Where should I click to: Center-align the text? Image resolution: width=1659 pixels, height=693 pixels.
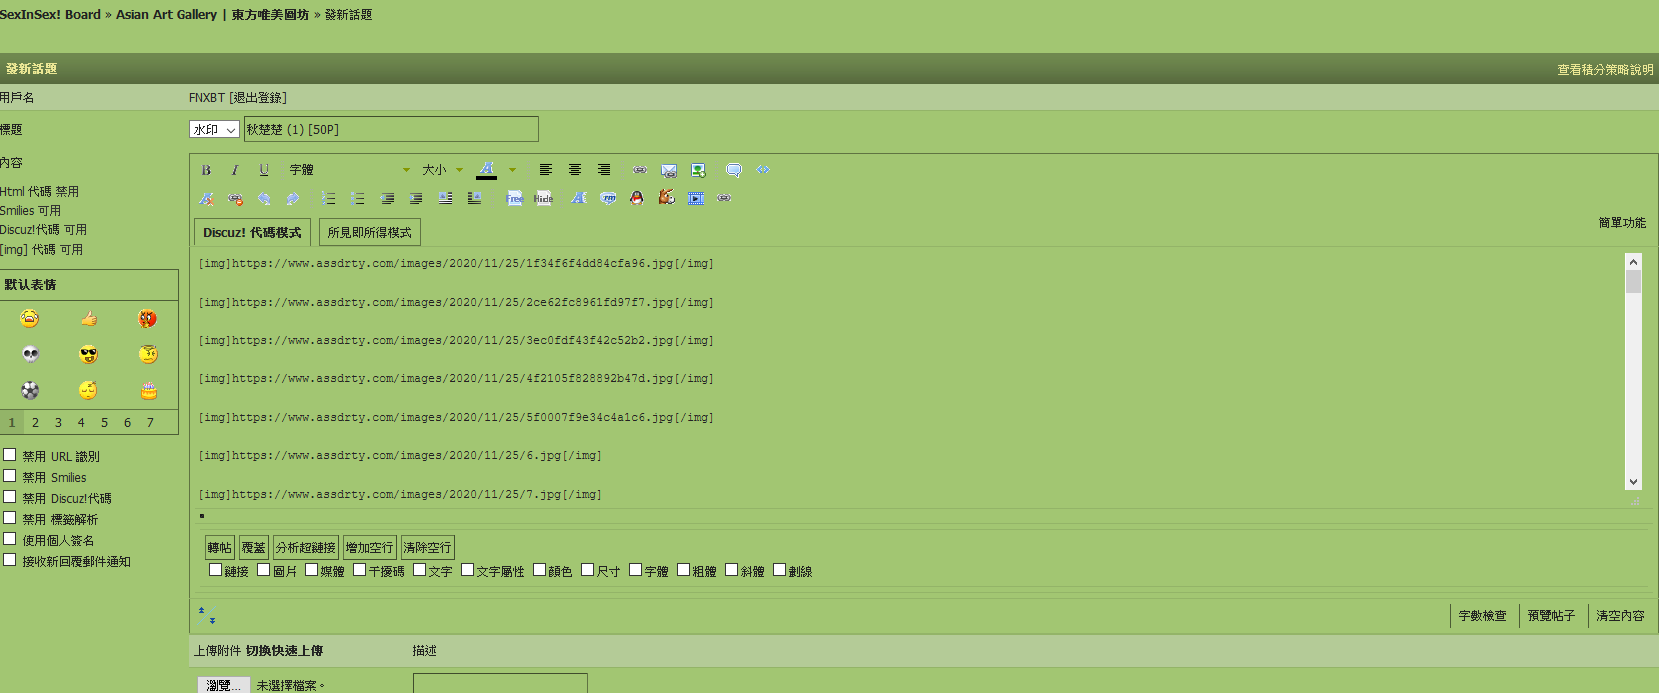coord(575,170)
